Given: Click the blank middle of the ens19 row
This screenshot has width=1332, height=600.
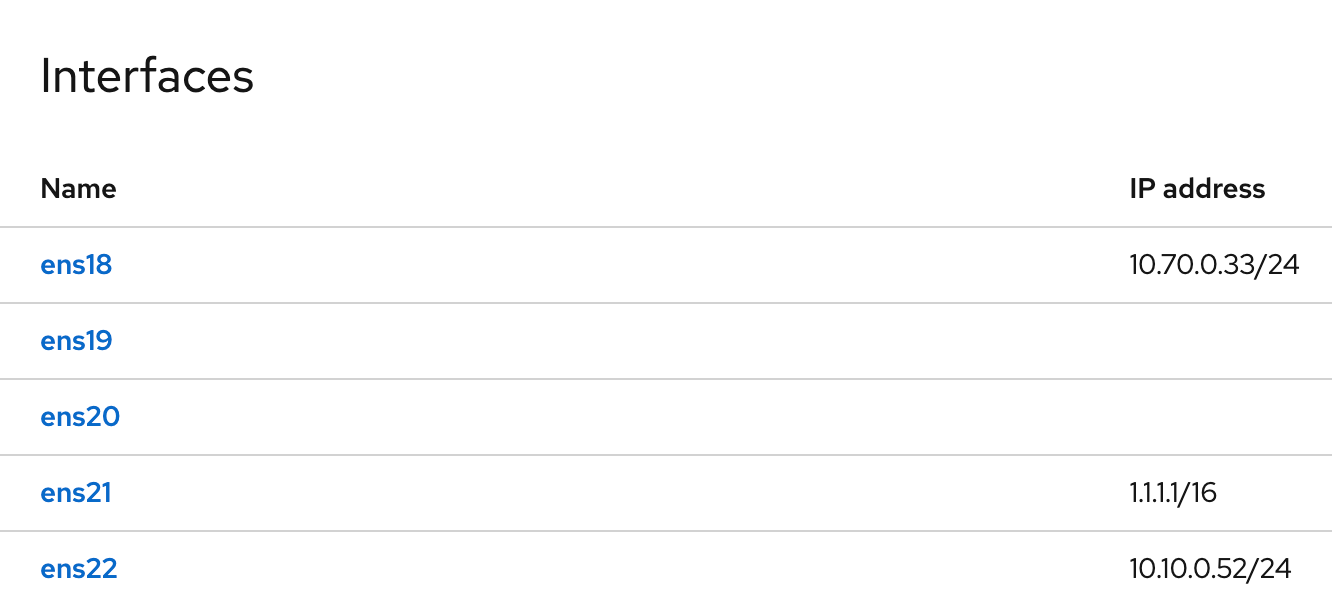Looking at the screenshot, I should [620, 341].
